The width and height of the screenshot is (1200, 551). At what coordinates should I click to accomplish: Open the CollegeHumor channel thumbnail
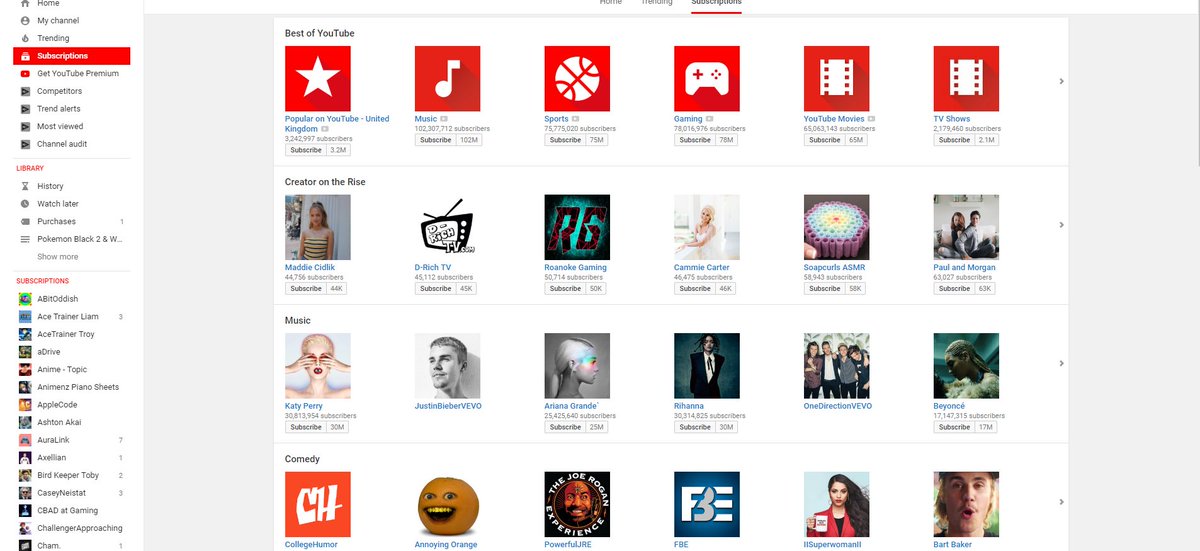point(318,504)
